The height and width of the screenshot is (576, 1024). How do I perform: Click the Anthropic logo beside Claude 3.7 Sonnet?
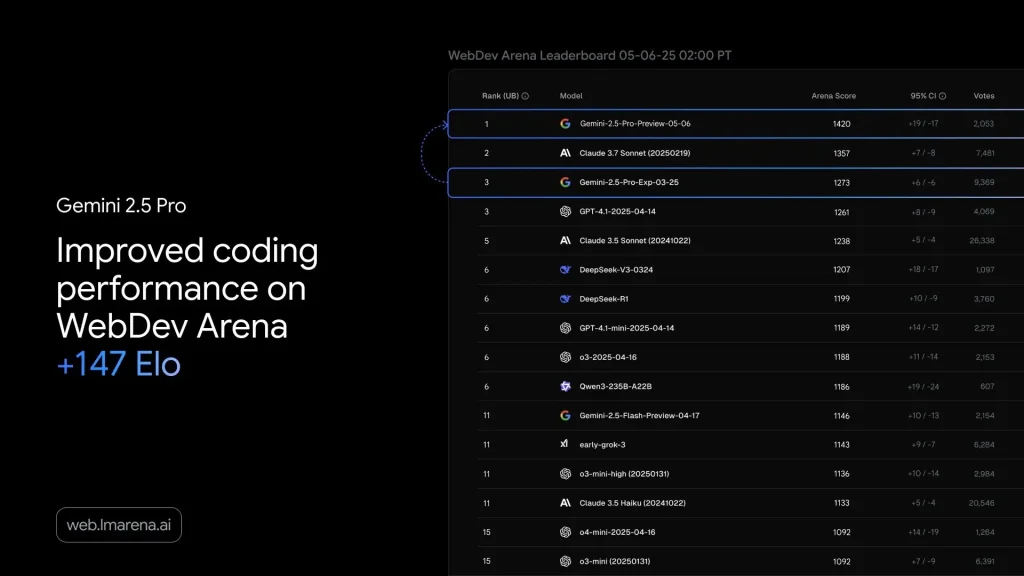coord(563,153)
